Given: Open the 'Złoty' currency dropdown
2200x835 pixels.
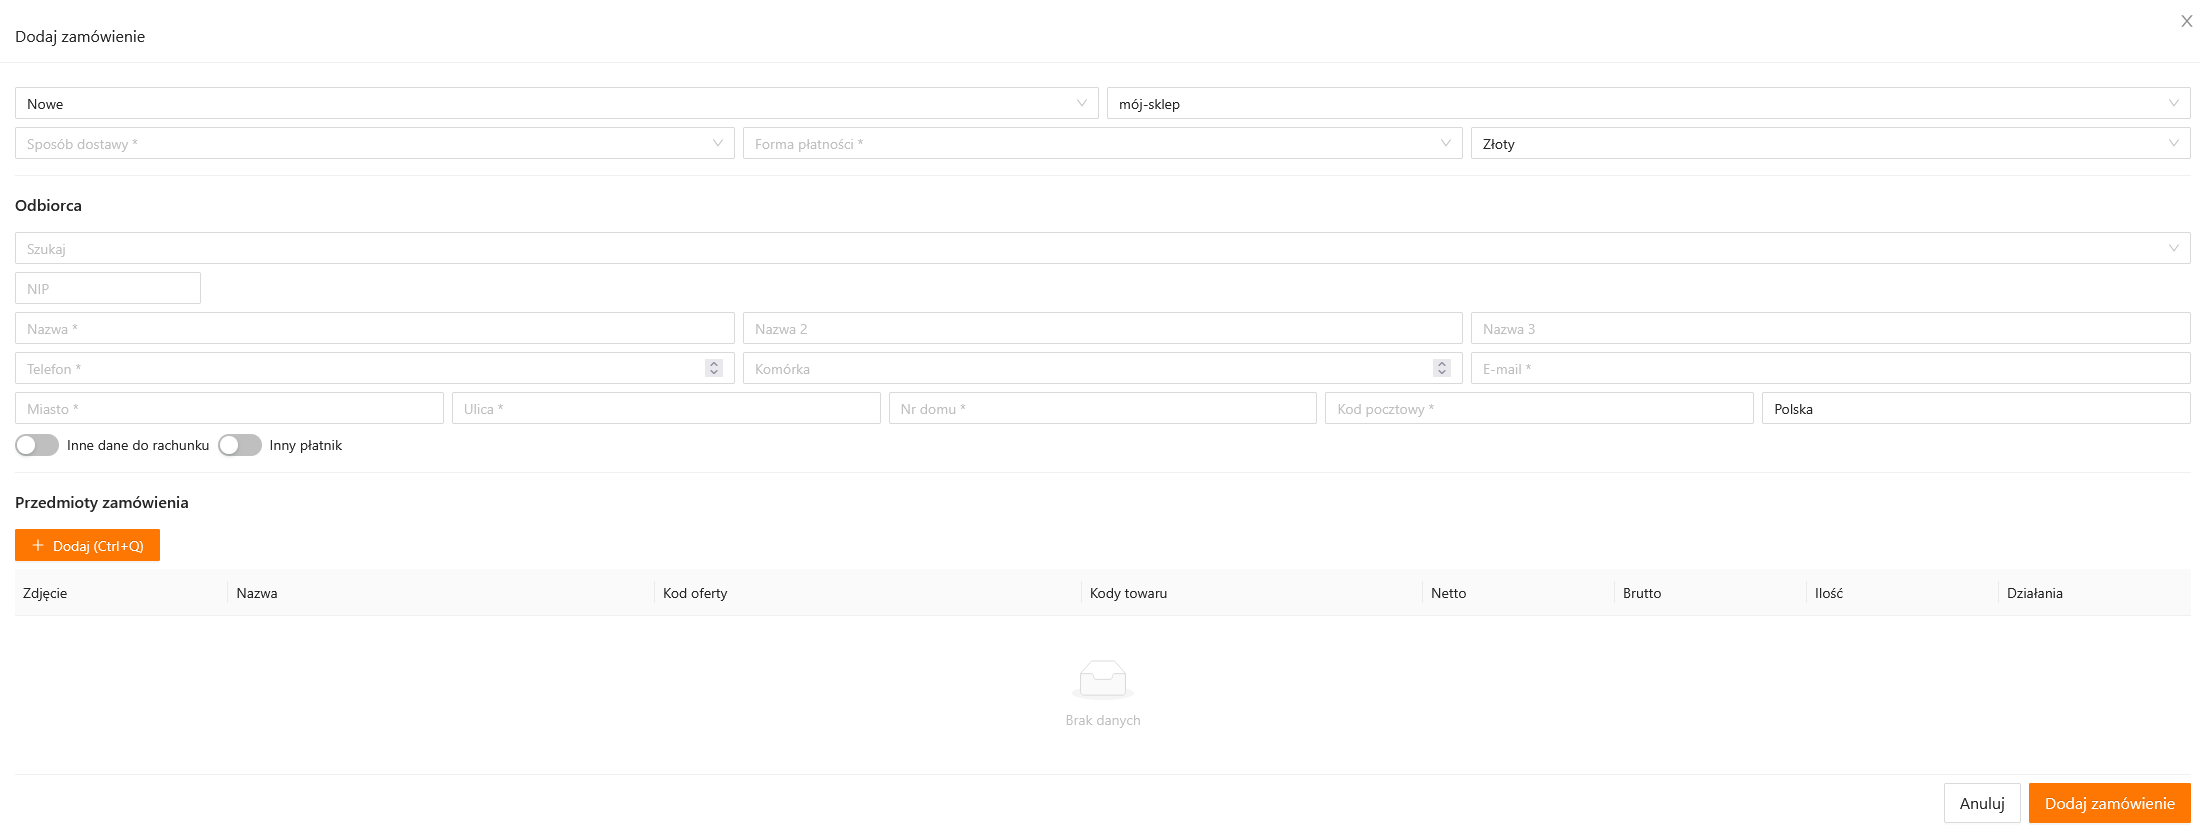Looking at the screenshot, I should (1830, 143).
